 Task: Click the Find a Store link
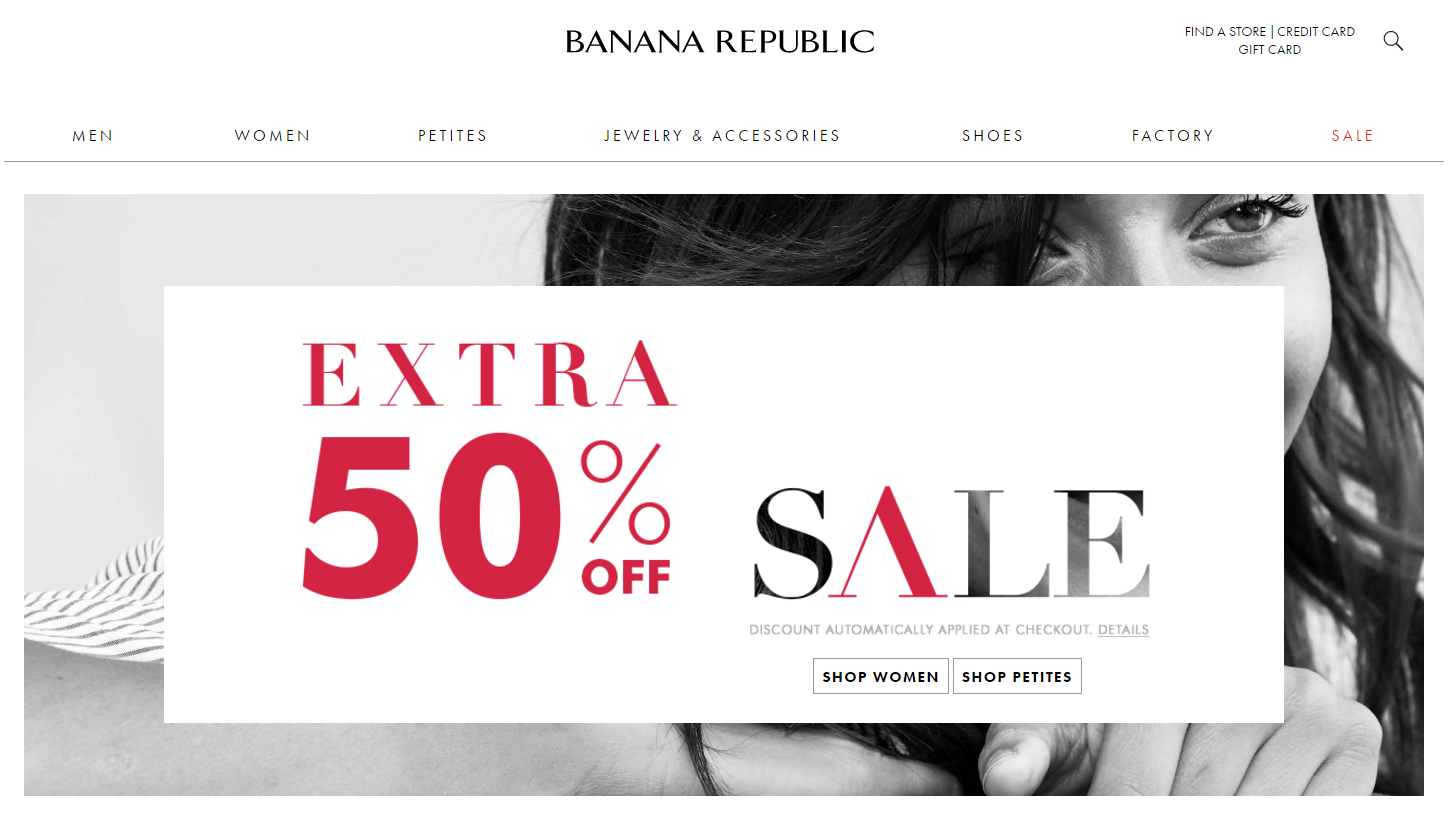1225,32
